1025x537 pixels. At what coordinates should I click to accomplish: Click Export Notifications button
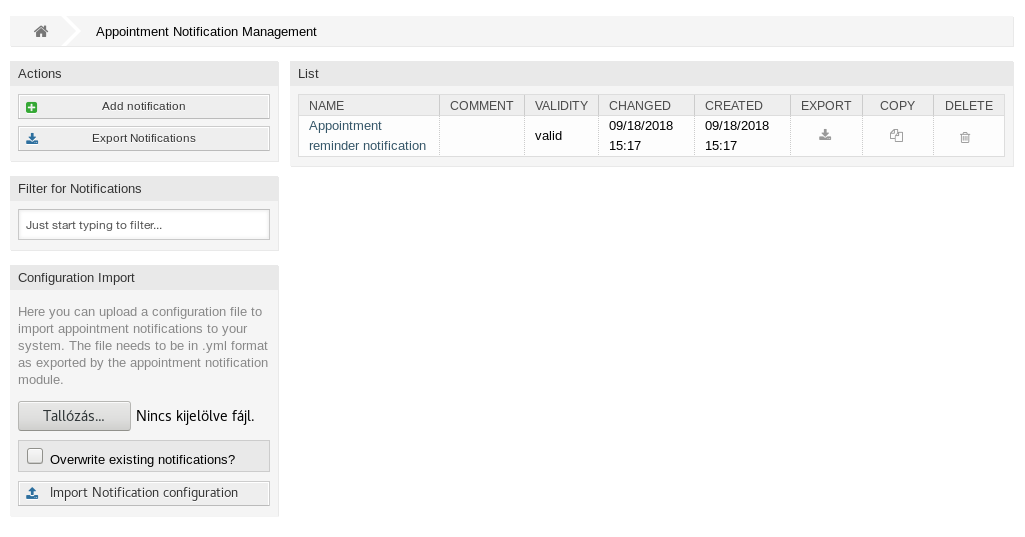click(144, 139)
